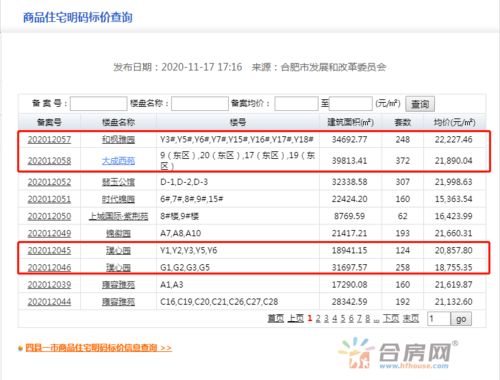Screen dimensions: 500x380
Task: Focus the 楼盘名称 search field
Action: click(x=200, y=104)
